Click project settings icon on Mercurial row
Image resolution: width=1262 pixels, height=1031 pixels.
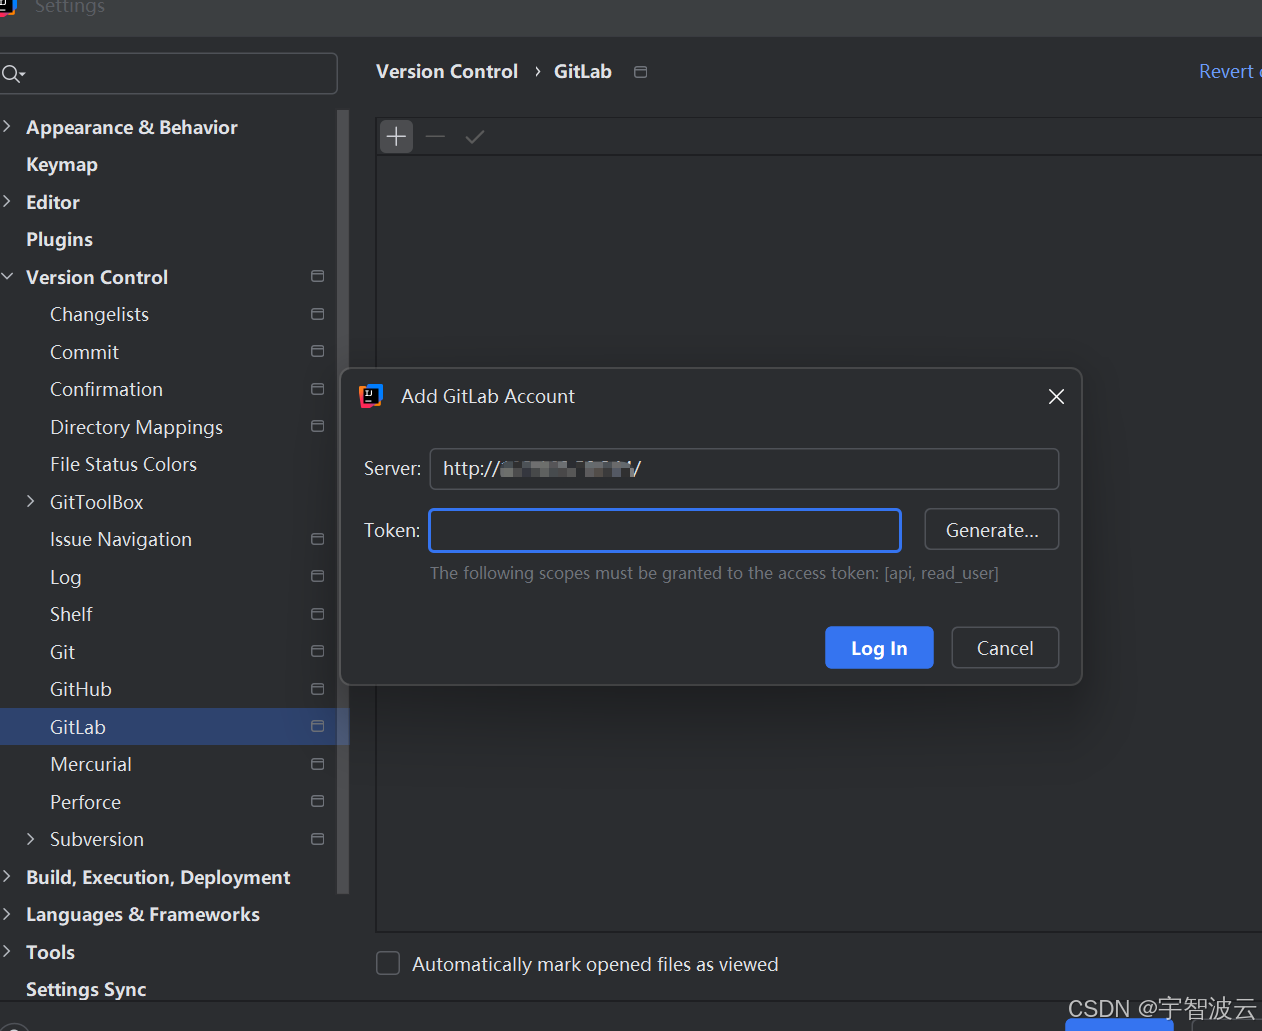click(318, 764)
